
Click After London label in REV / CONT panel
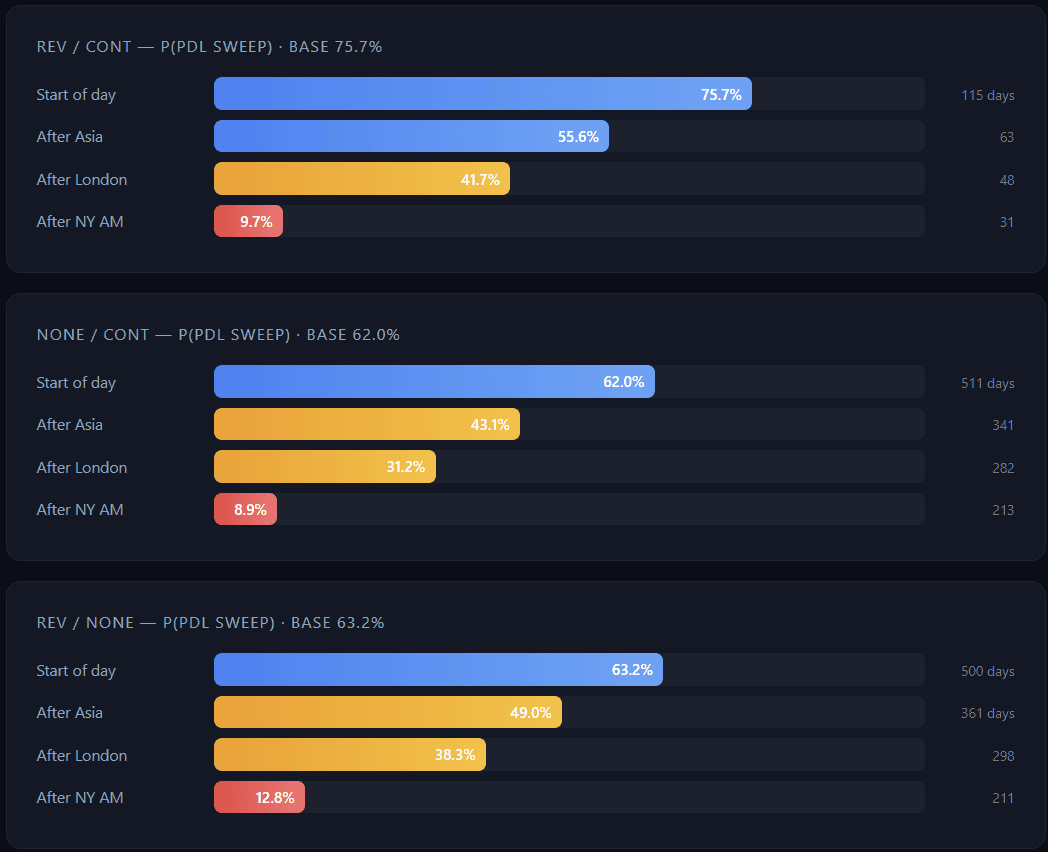(x=82, y=180)
